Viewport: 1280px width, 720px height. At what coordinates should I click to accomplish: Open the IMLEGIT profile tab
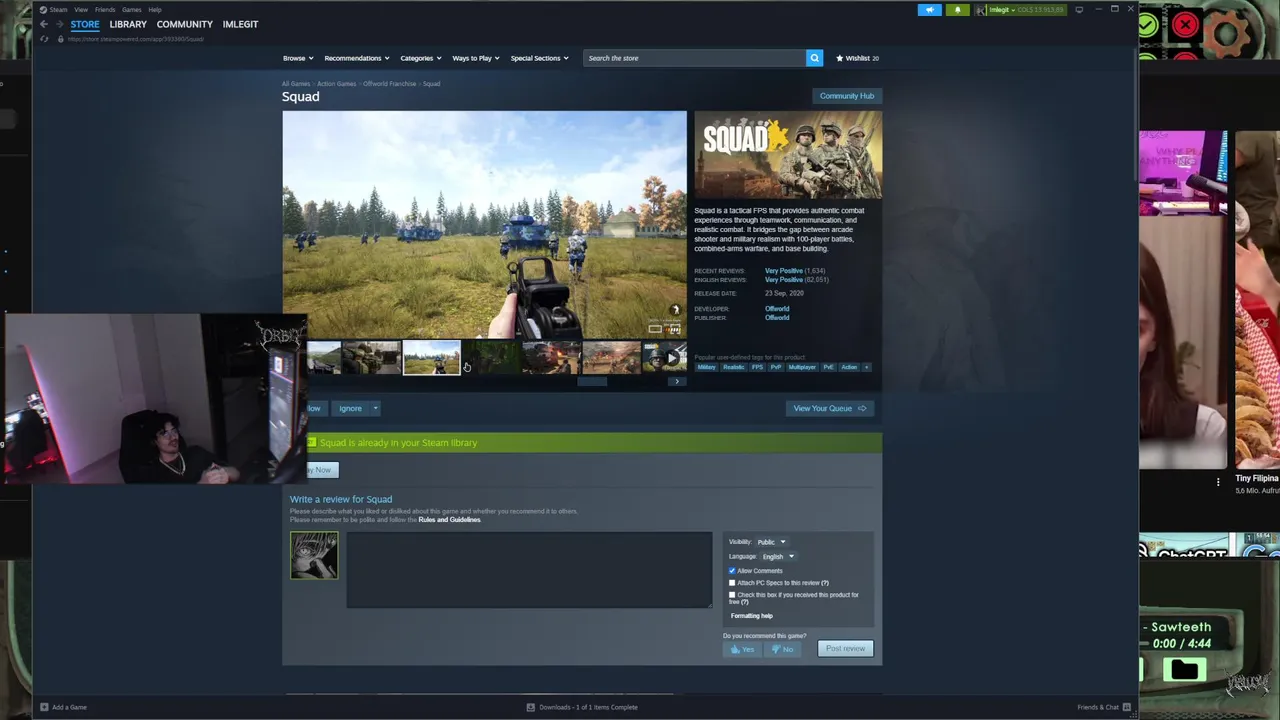240,24
